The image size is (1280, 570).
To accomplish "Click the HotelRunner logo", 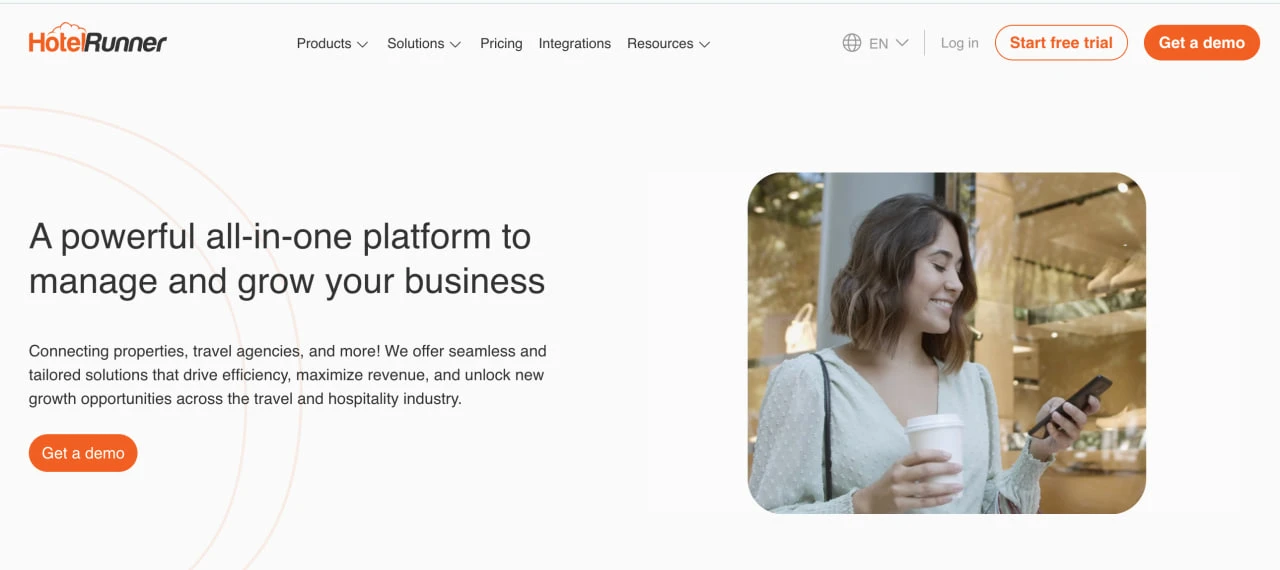I will (x=98, y=40).
